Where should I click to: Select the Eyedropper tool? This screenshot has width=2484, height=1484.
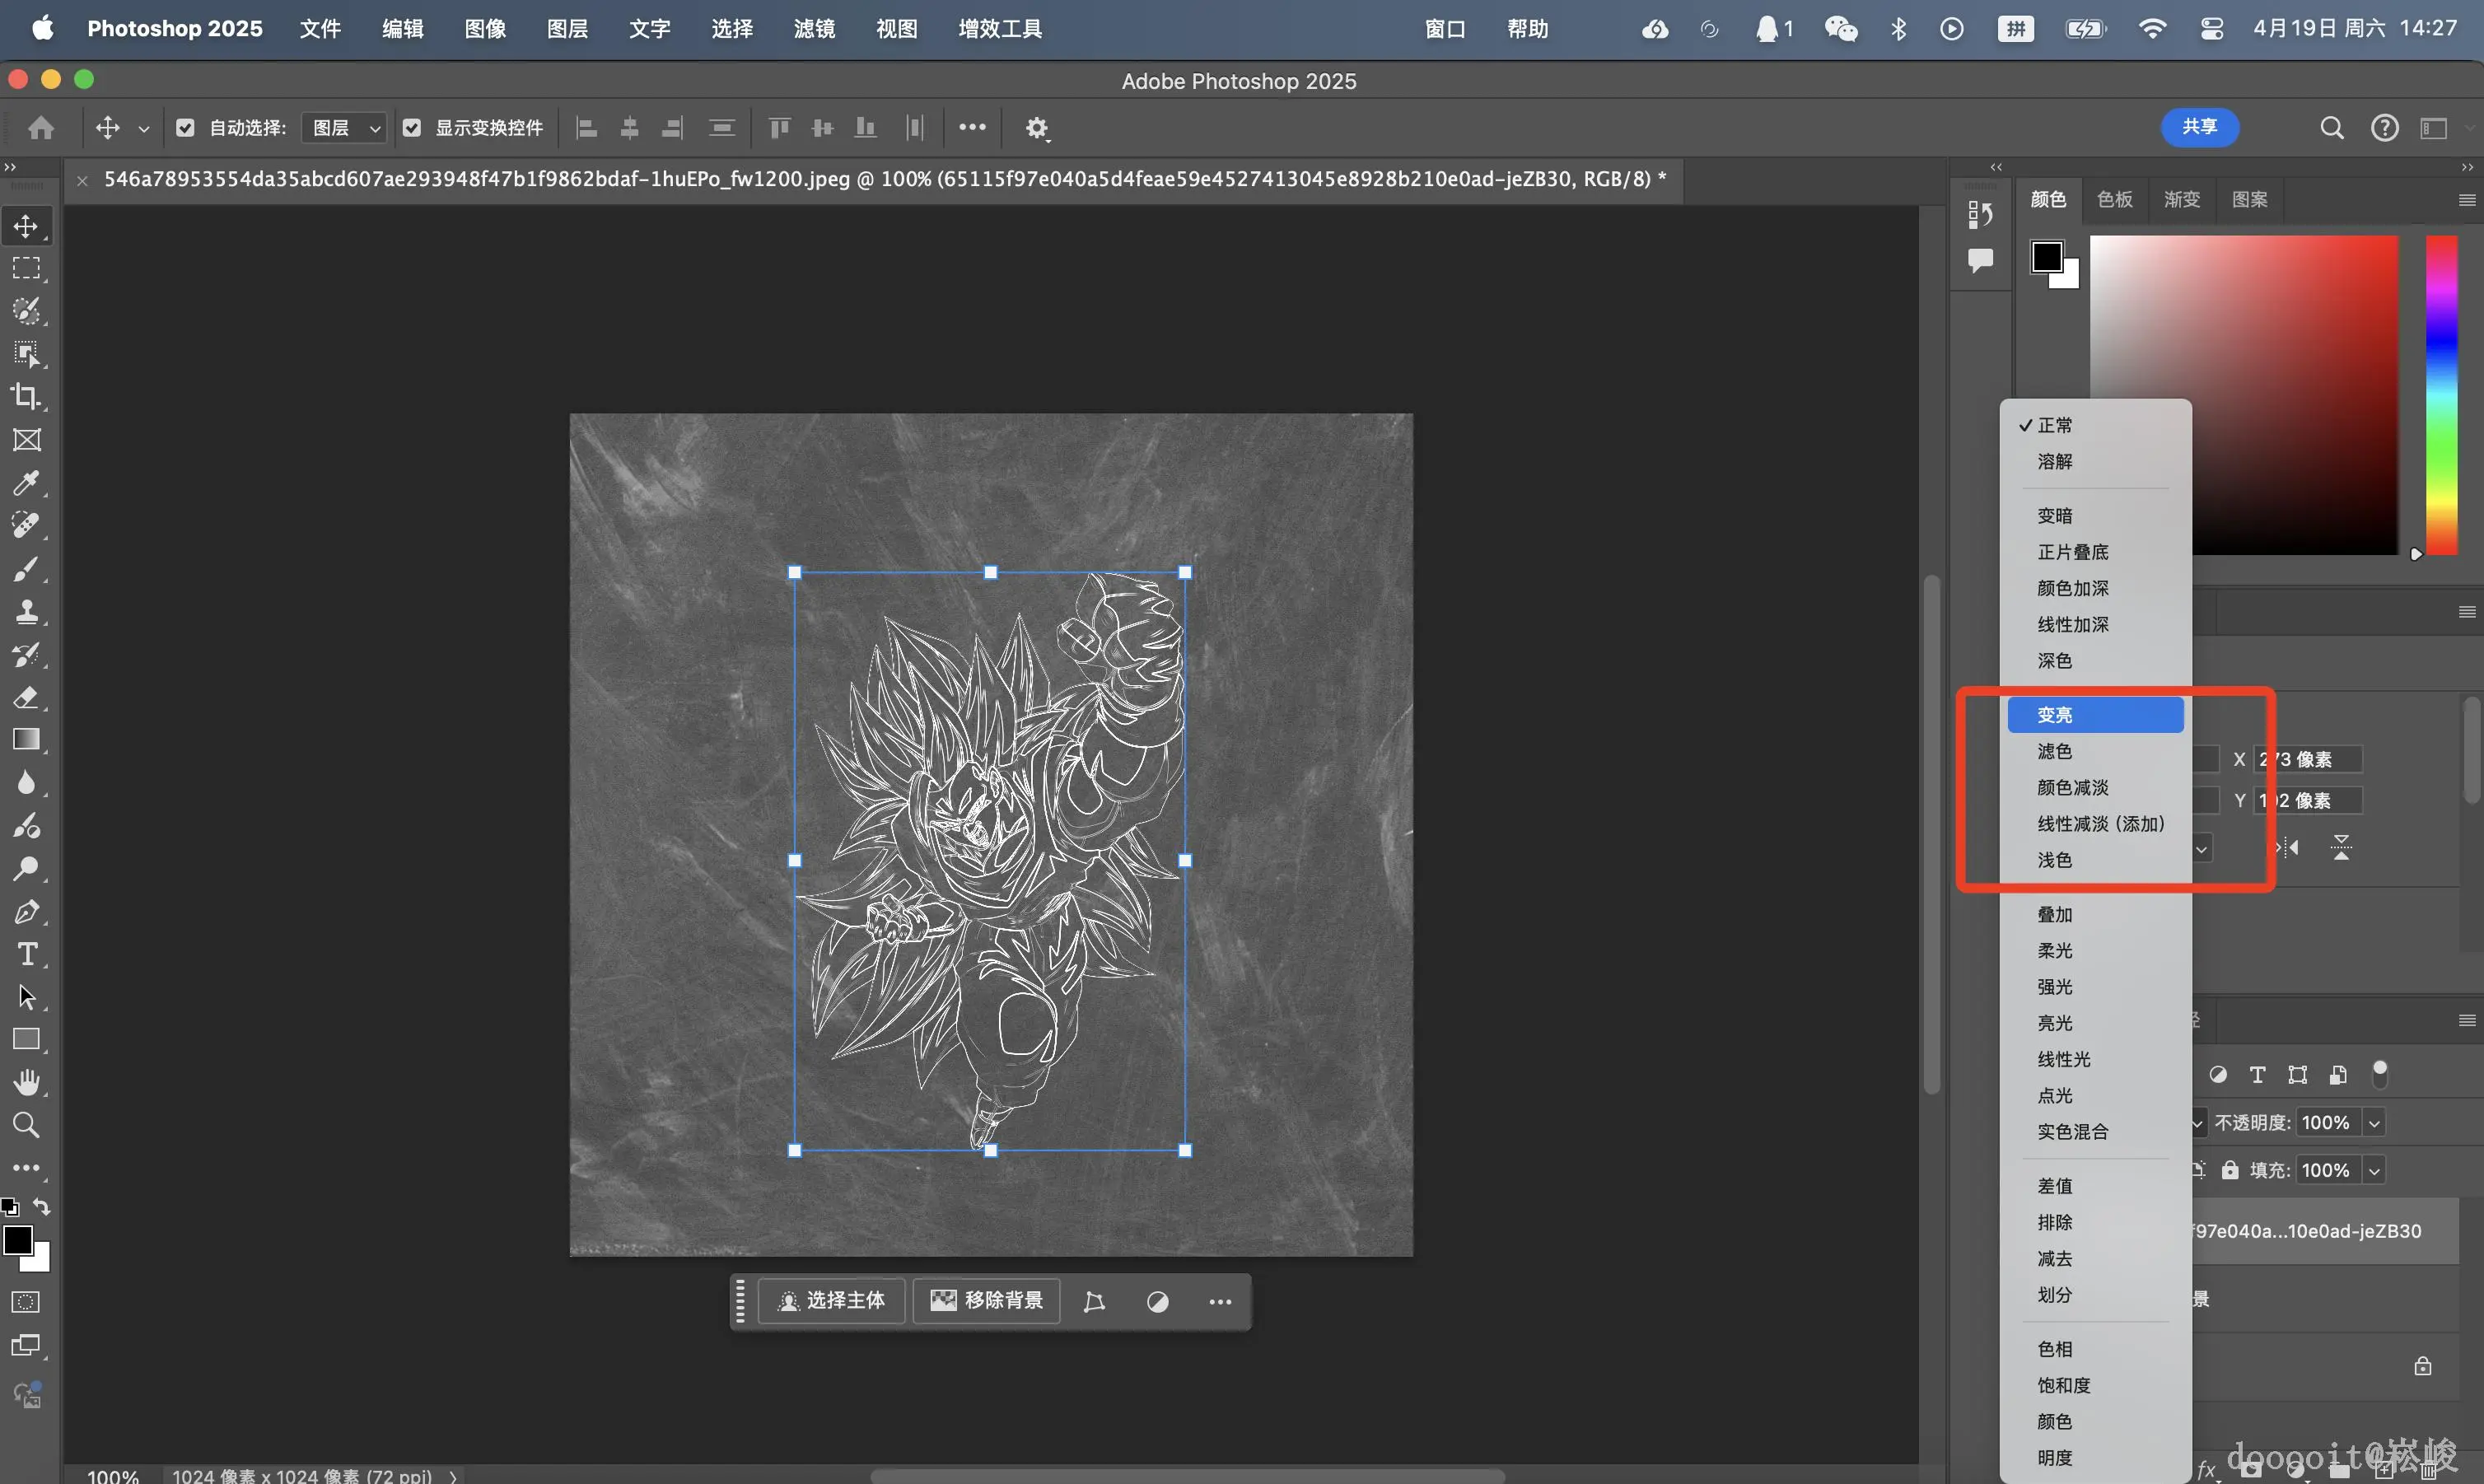(26, 483)
